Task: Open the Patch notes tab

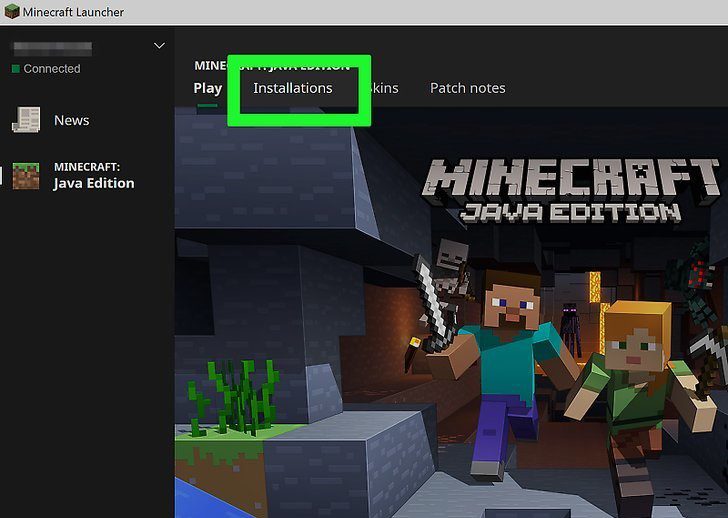Action: point(468,88)
